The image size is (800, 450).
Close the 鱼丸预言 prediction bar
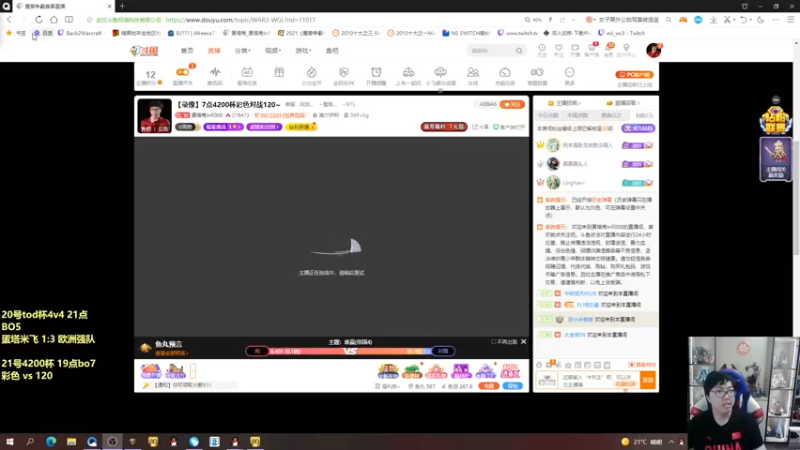pyautogui.click(x=523, y=342)
